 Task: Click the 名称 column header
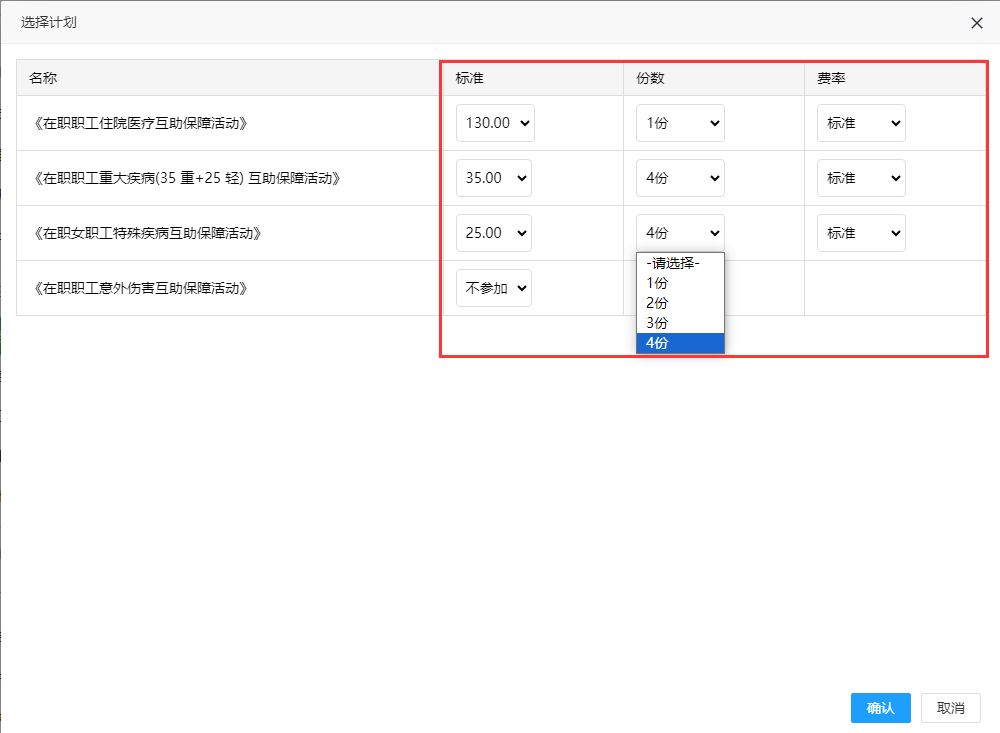point(228,78)
